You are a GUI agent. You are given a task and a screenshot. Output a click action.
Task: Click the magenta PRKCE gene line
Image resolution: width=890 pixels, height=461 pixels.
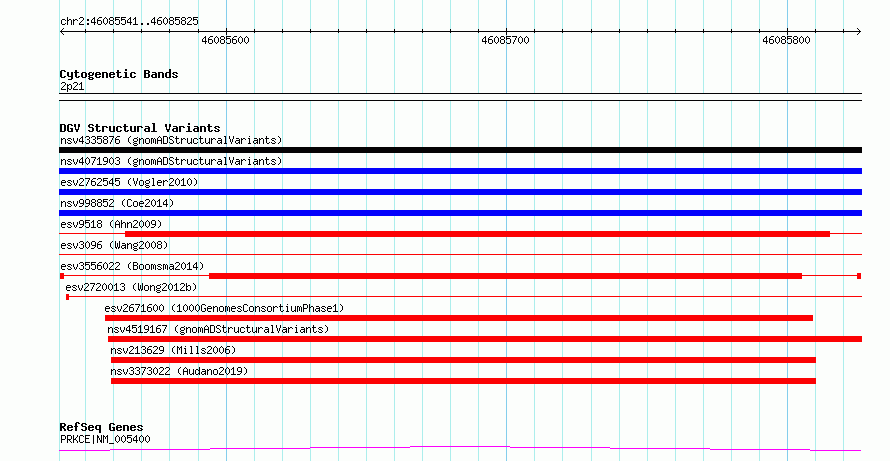point(460,449)
